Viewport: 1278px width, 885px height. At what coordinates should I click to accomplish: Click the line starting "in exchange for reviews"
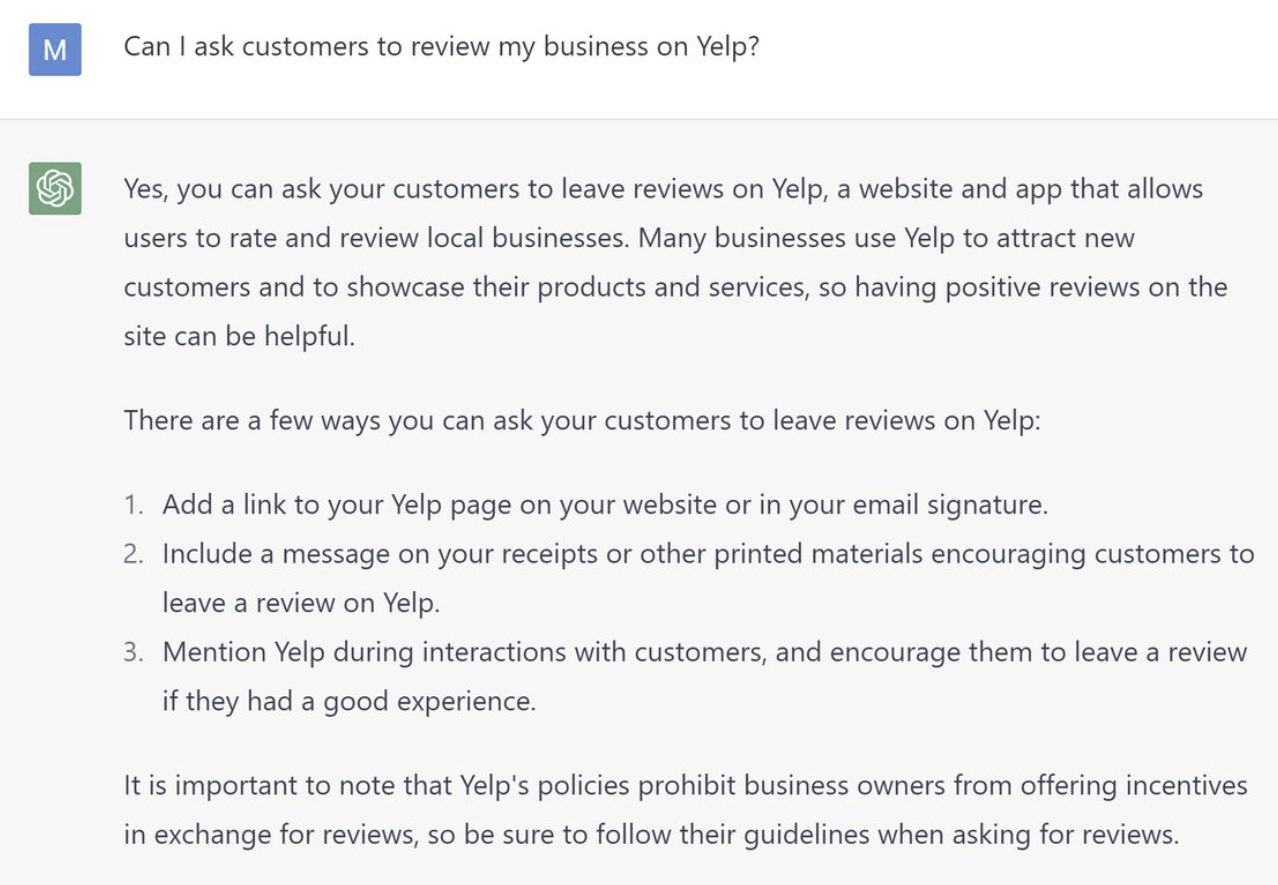(651, 833)
